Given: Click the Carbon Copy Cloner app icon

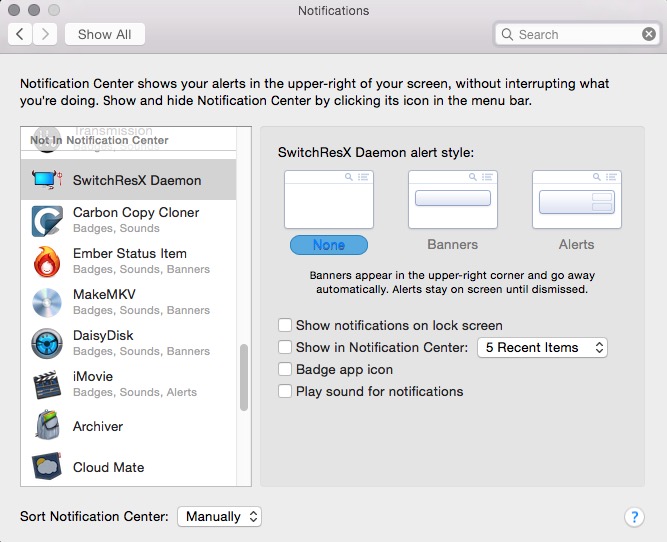Looking at the screenshot, I should coord(47,220).
